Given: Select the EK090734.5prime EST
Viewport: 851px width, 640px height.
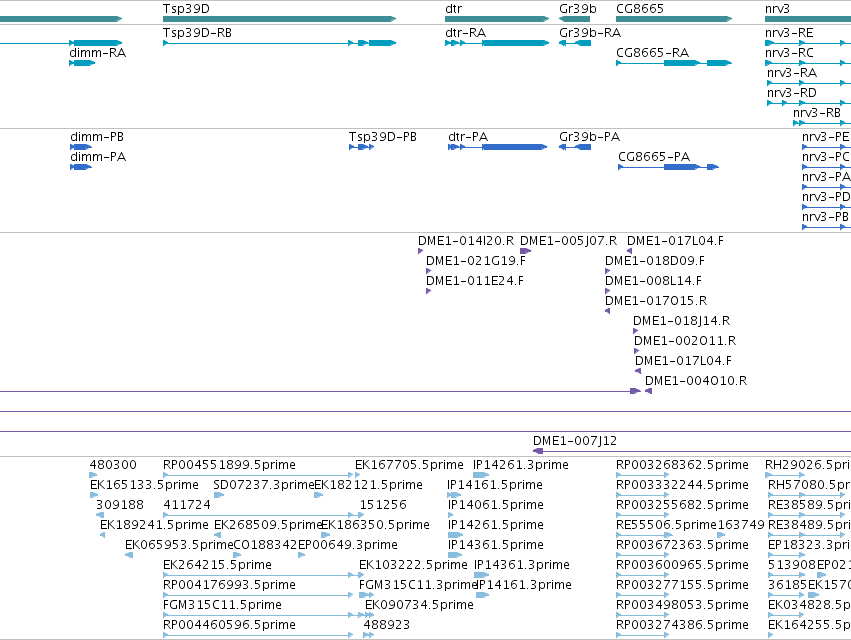Looking at the screenshot, I should (419, 605).
